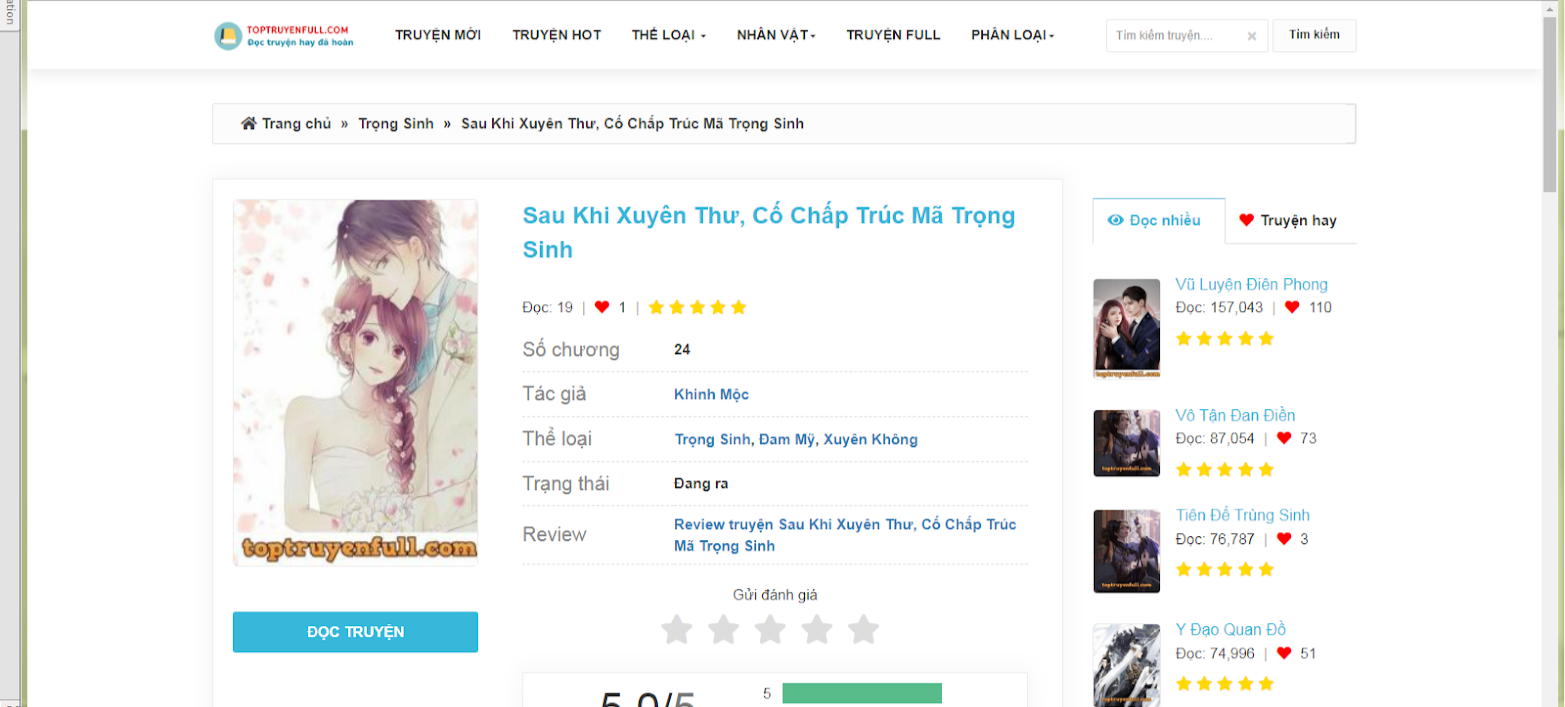
Task: Click the red heart beside read count
Action: [x=602, y=307]
